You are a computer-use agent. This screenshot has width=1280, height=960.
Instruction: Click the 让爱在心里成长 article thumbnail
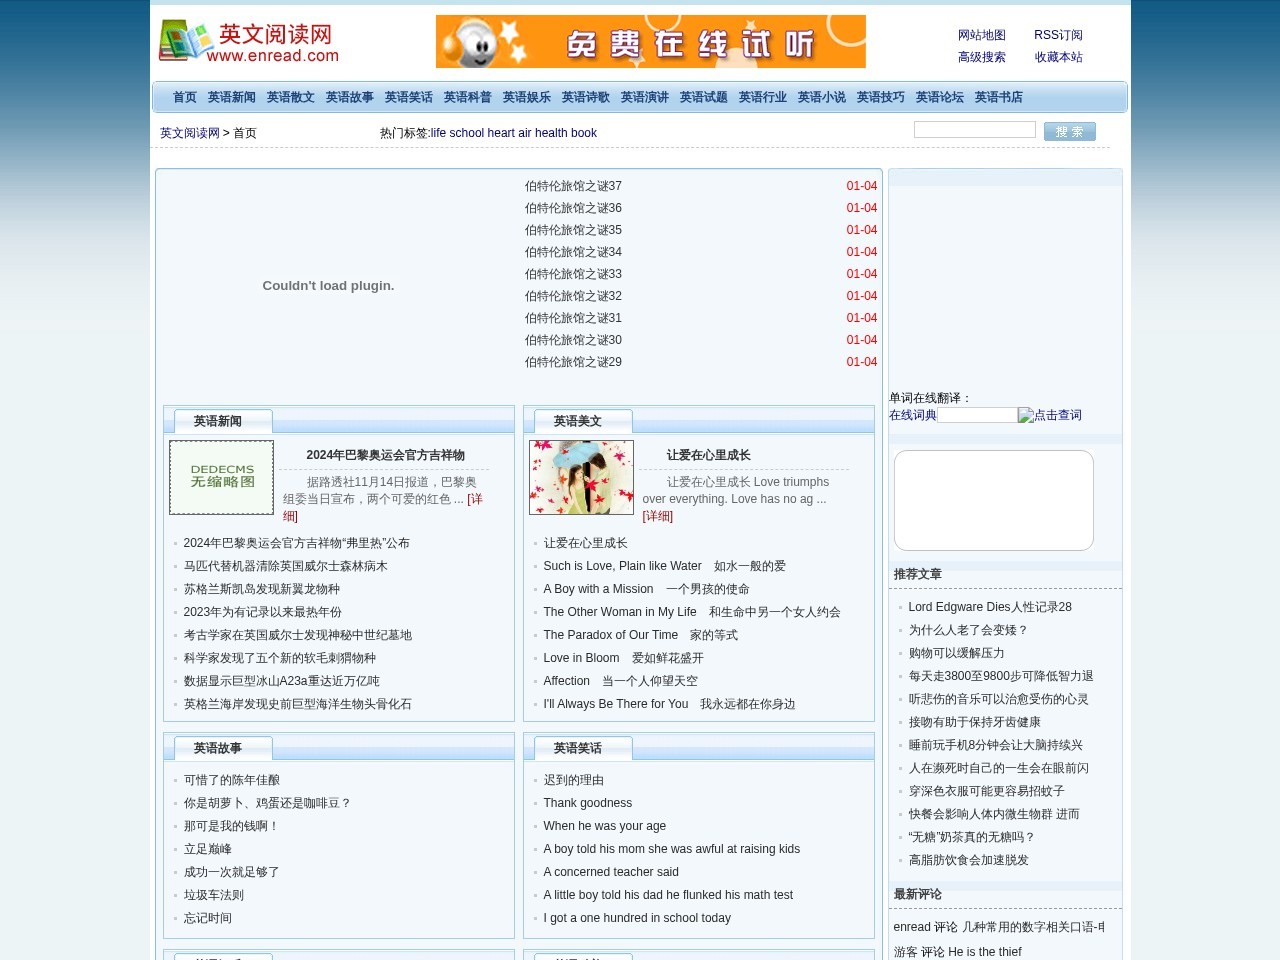[x=580, y=477]
